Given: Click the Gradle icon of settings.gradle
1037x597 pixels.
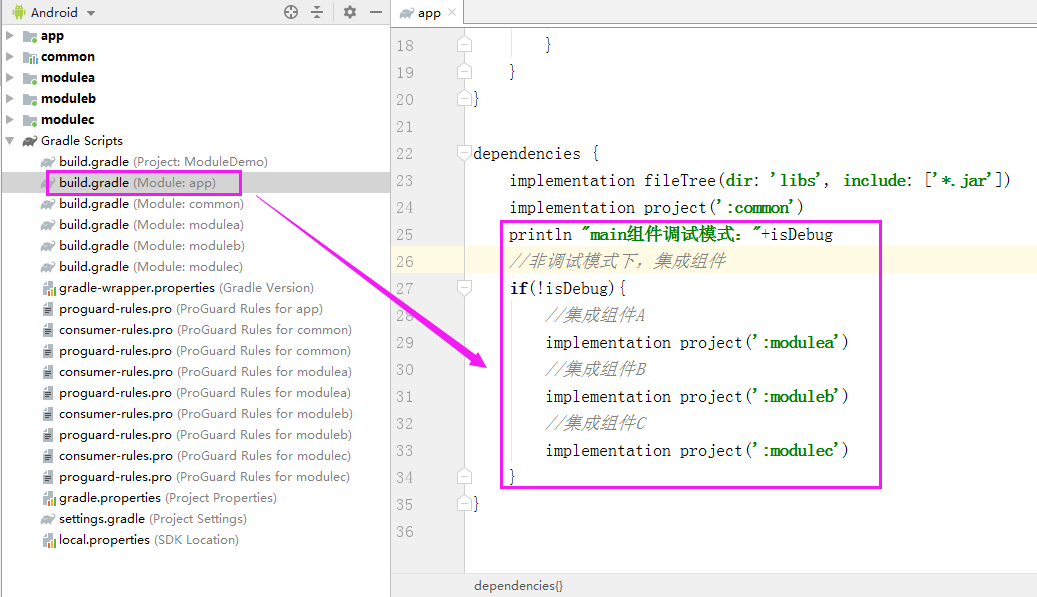Looking at the screenshot, I should pos(48,520).
